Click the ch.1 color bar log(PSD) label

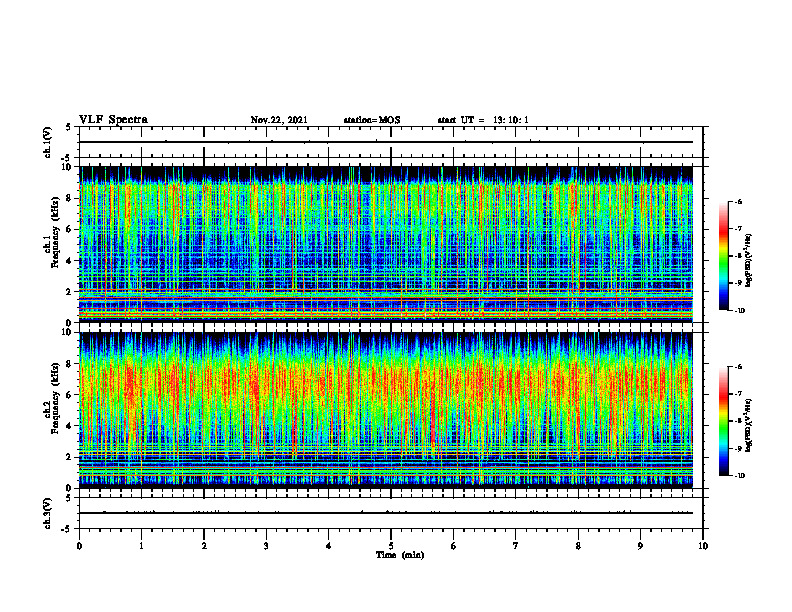[749, 261]
